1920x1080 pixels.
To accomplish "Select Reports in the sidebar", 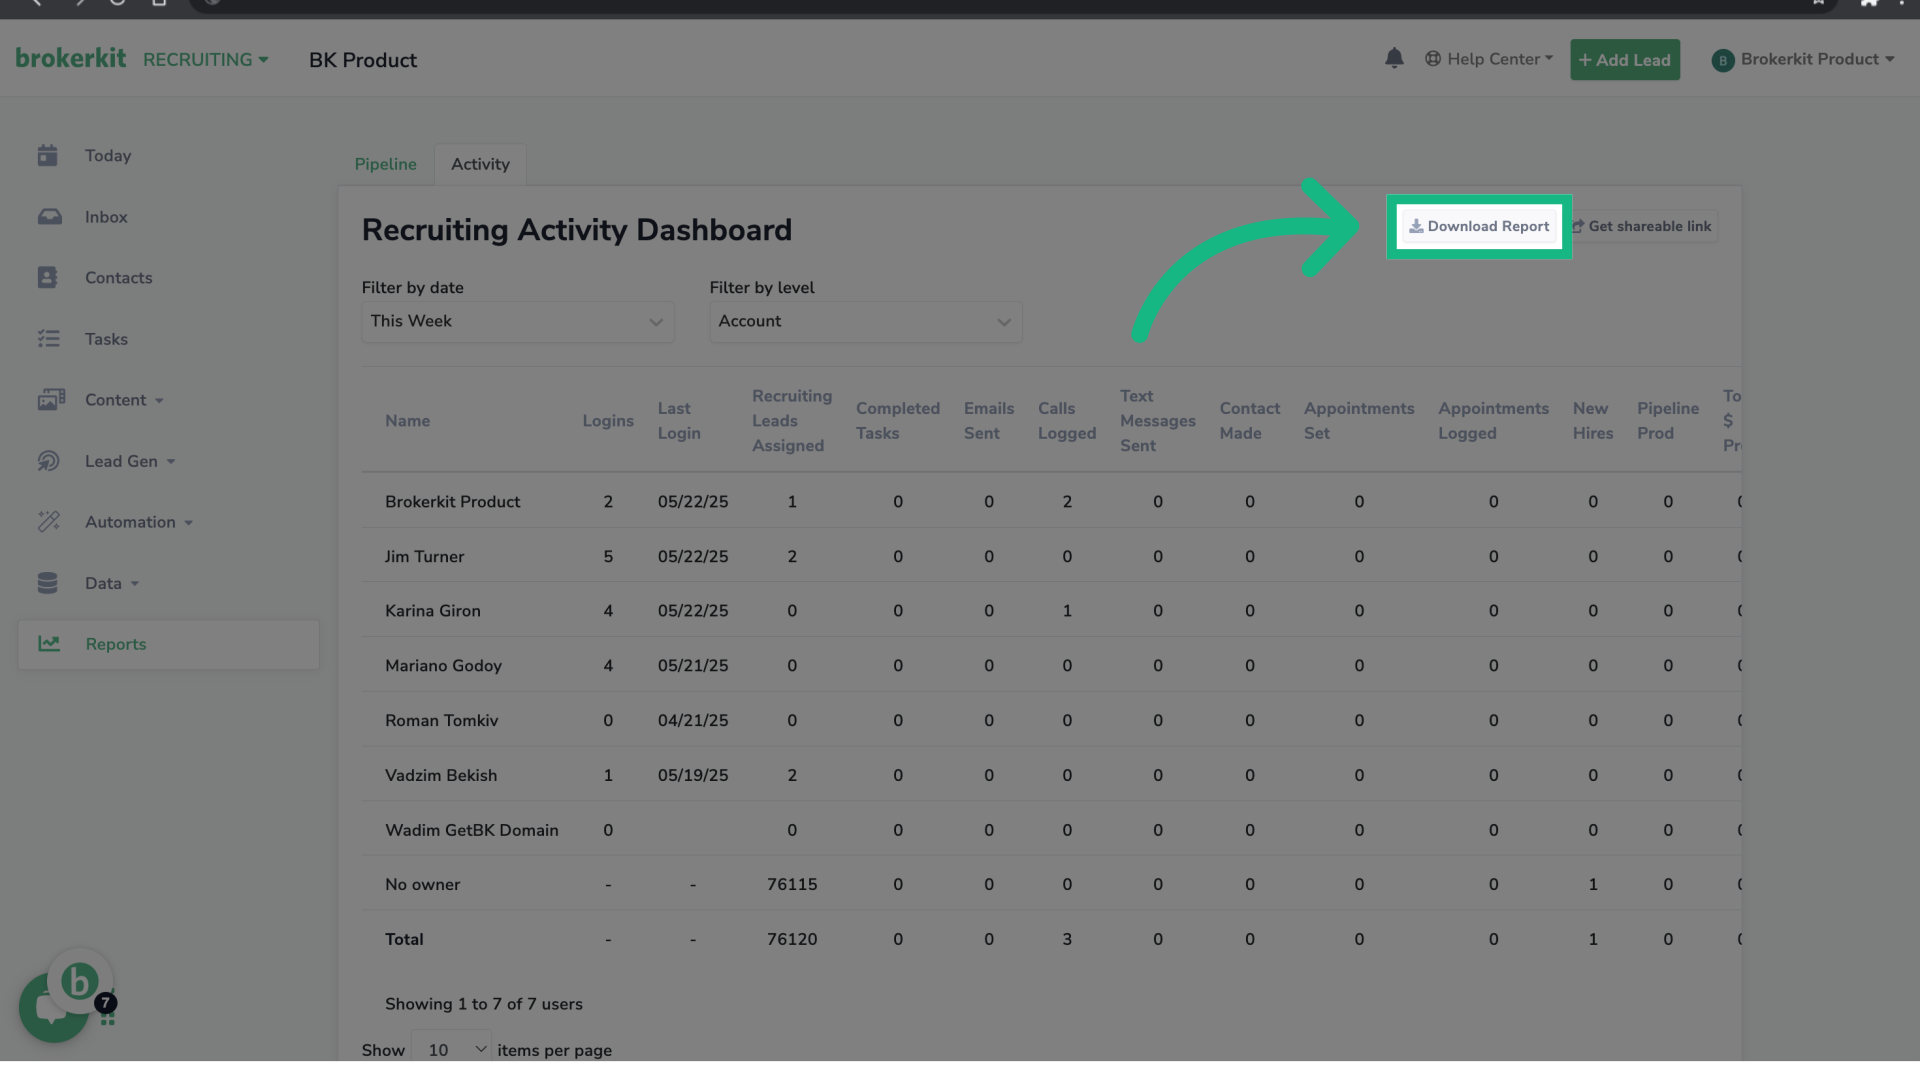I will pyautogui.click(x=168, y=644).
